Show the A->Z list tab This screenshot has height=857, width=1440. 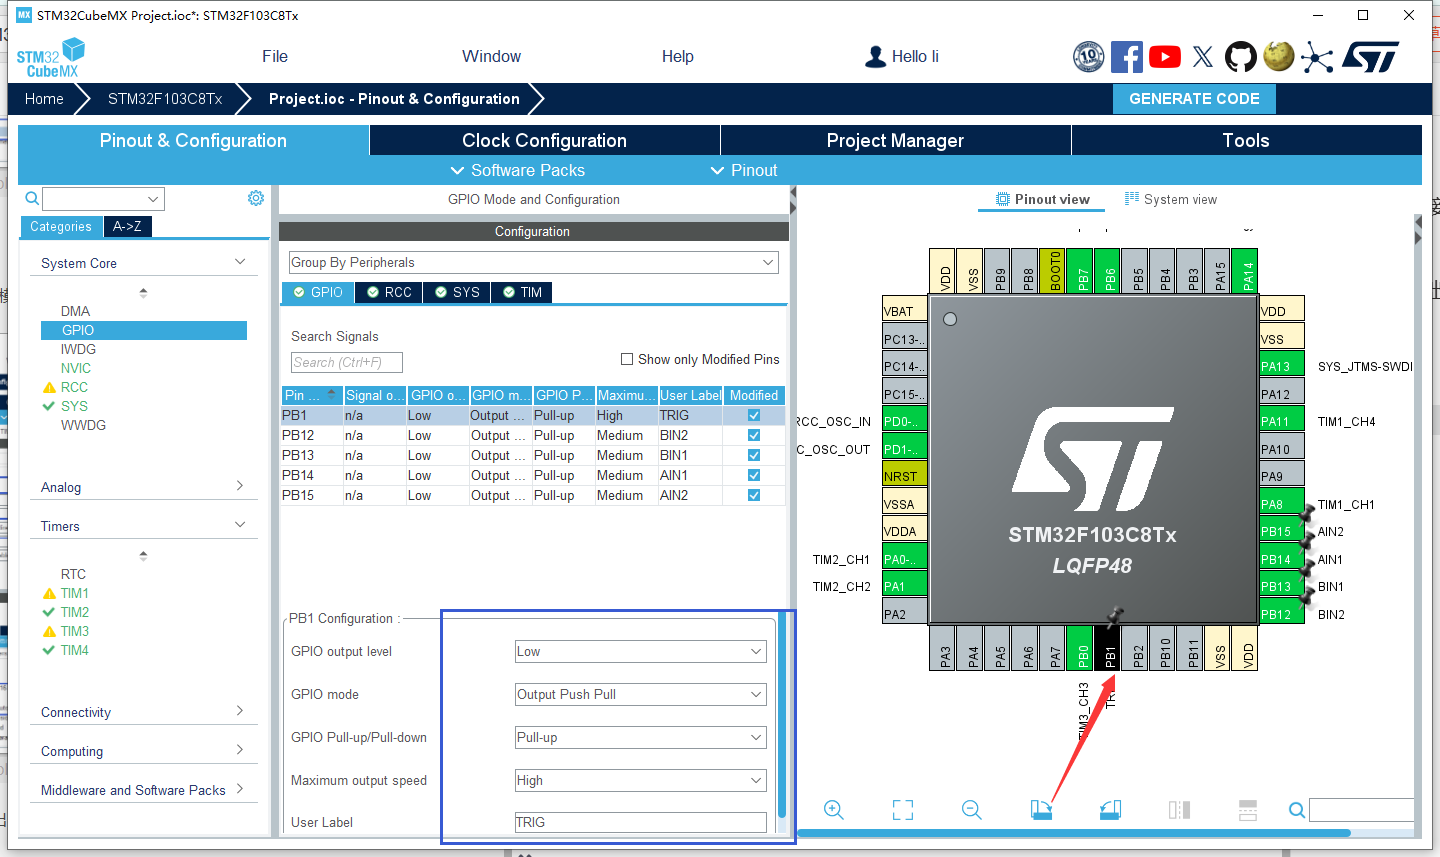coord(127,227)
